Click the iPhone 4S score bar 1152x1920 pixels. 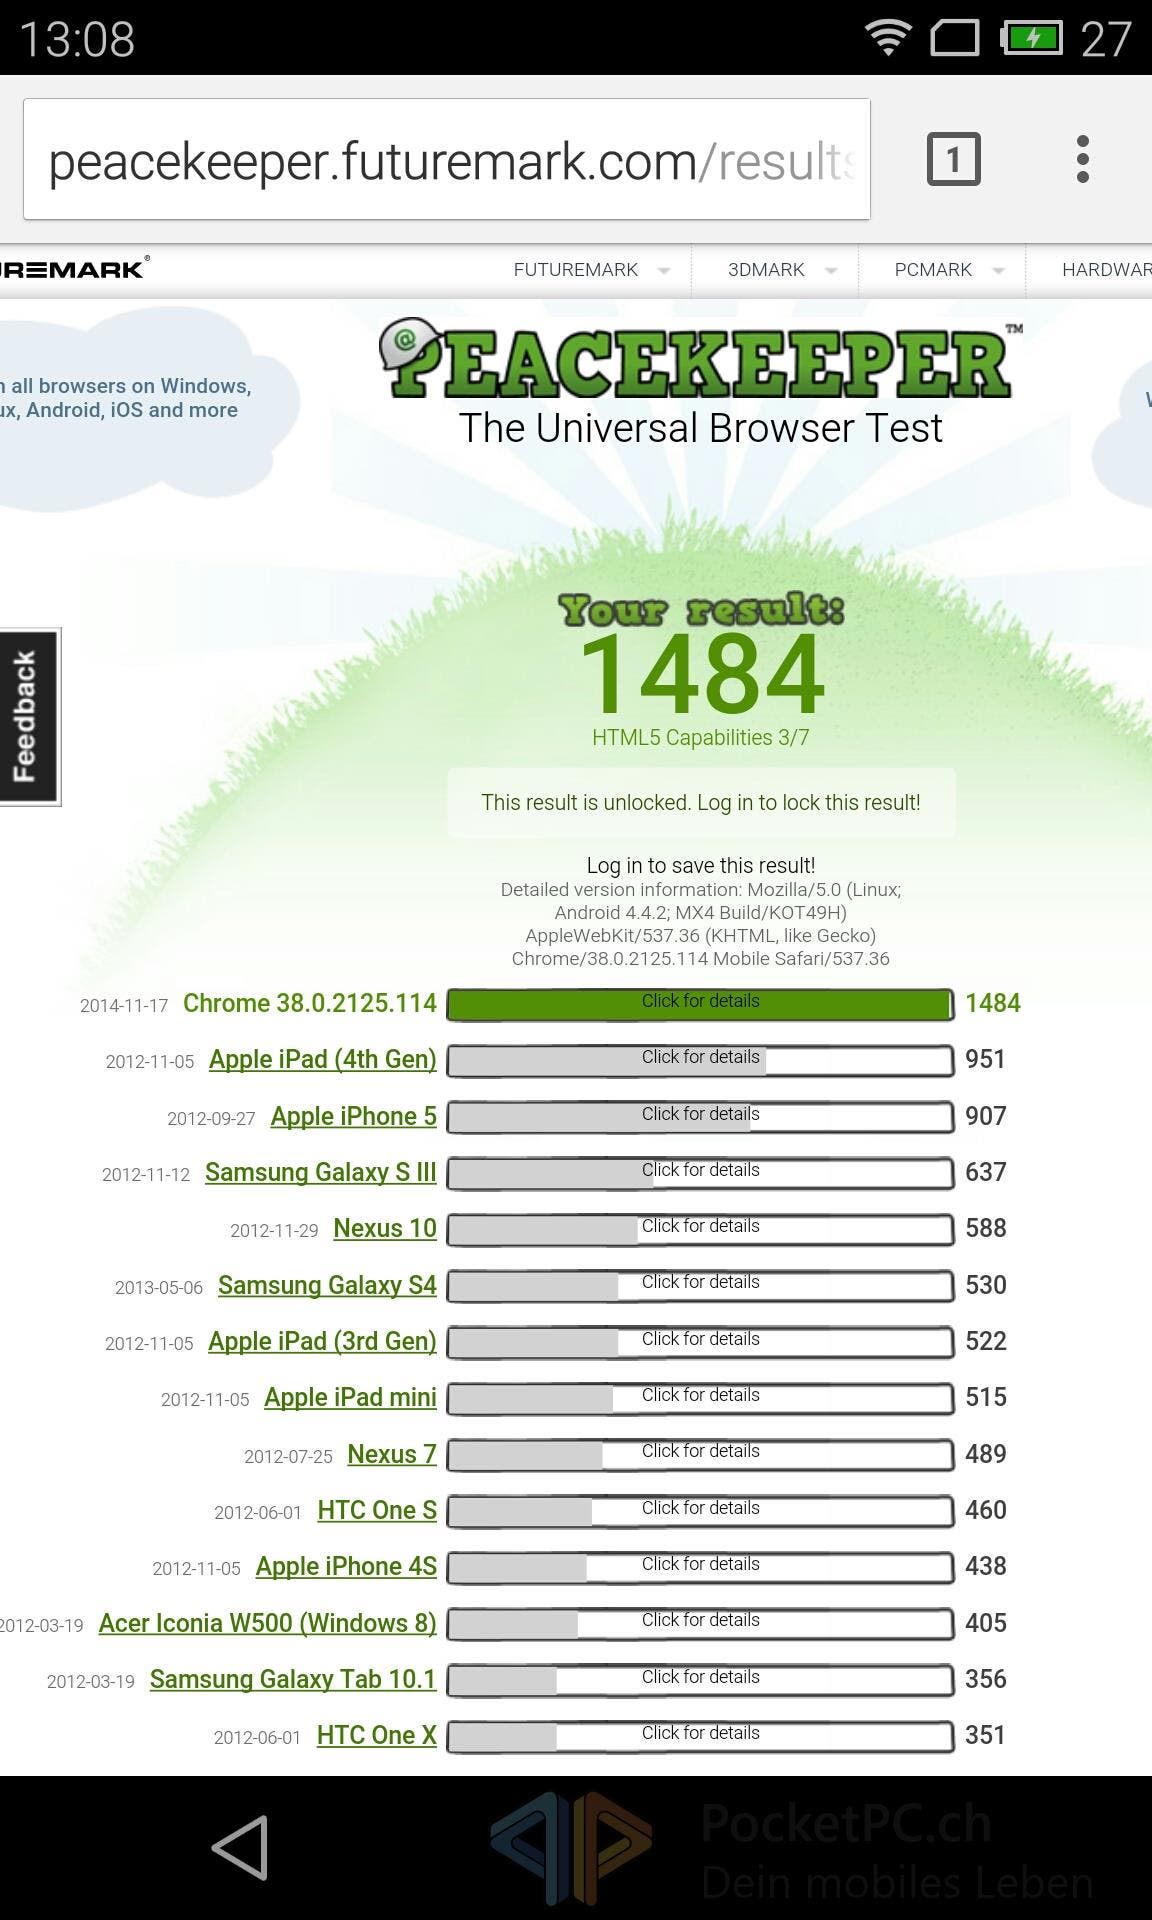(x=700, y=1567)
